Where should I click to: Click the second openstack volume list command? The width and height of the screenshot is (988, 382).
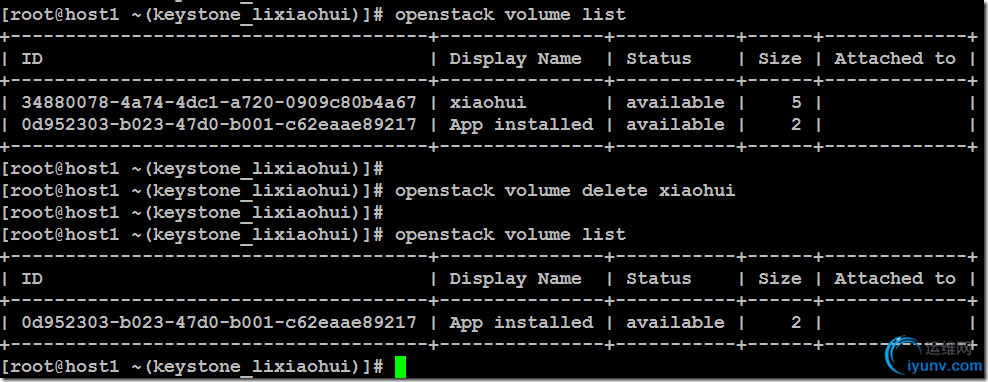tap(510, 234)
